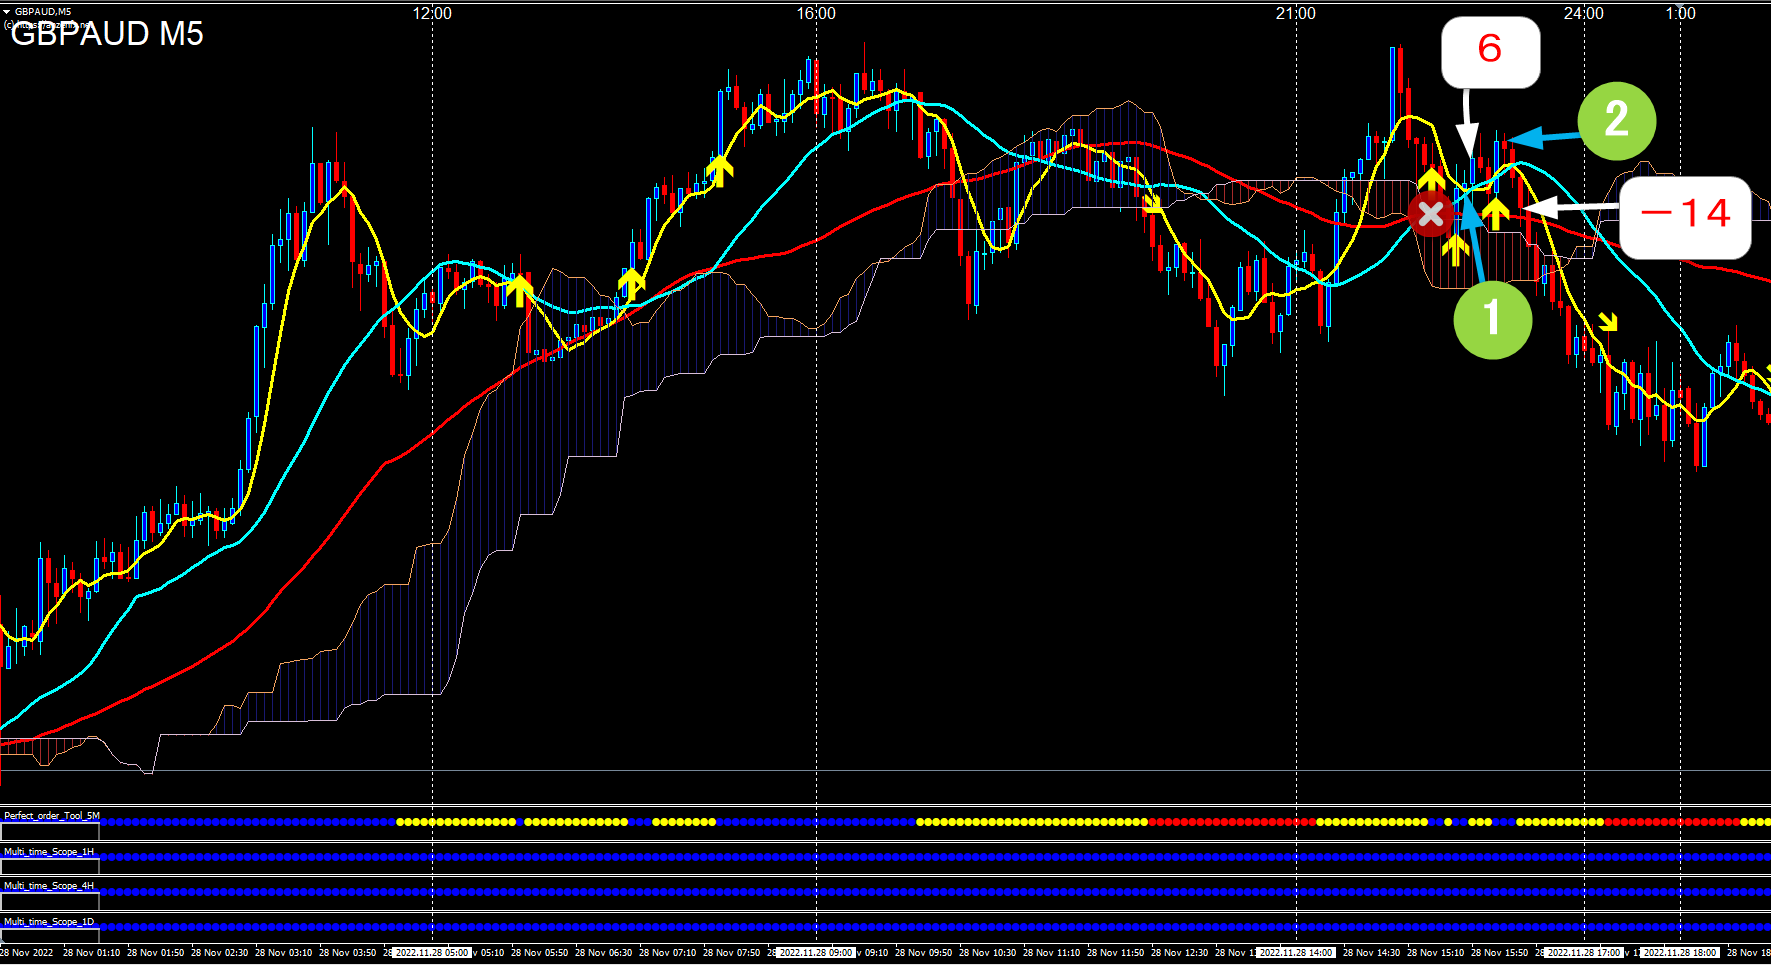1771x965 pixels.
Task: Click the 28 Nov 05:50 time axis label
Action: click(540, 953)
